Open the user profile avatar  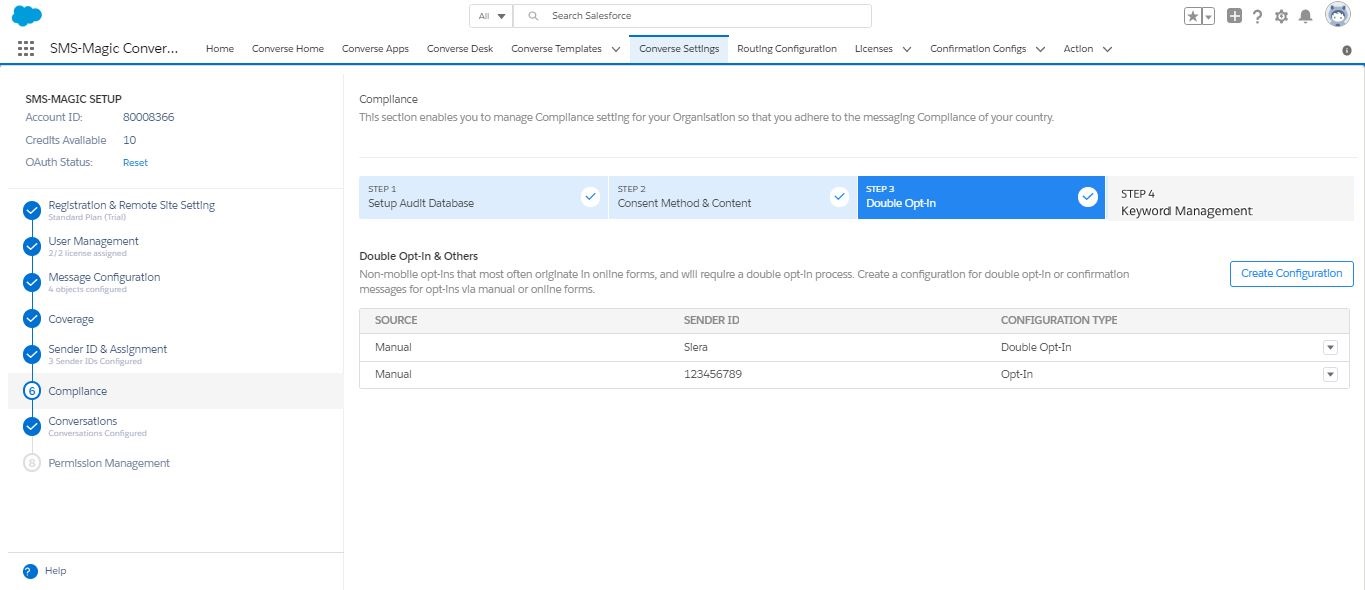1338,15
